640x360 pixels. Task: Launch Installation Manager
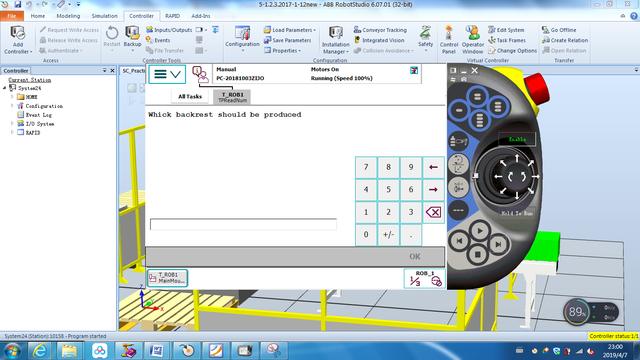(x=336, y=40)
